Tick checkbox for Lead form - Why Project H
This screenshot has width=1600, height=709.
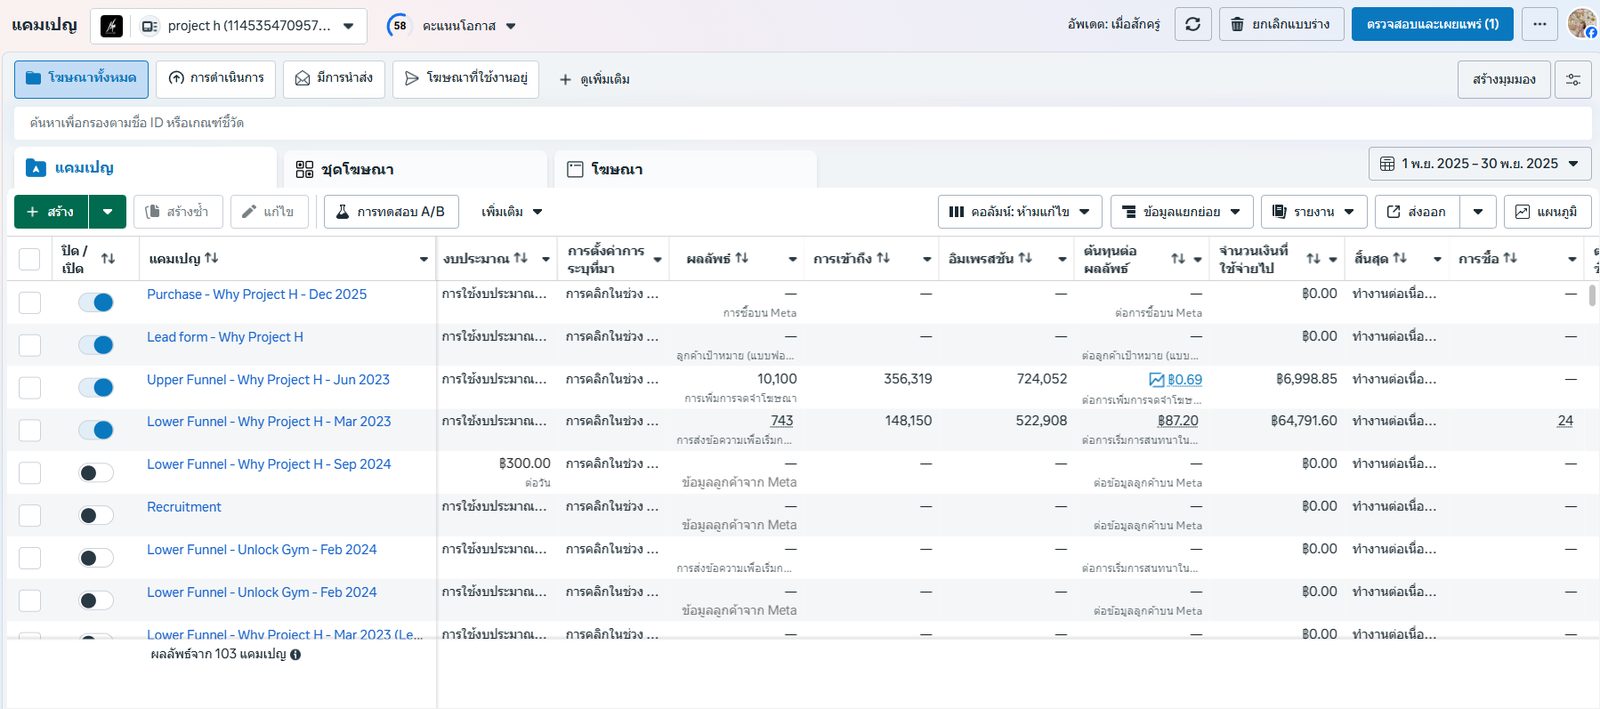tap(30, 345)
